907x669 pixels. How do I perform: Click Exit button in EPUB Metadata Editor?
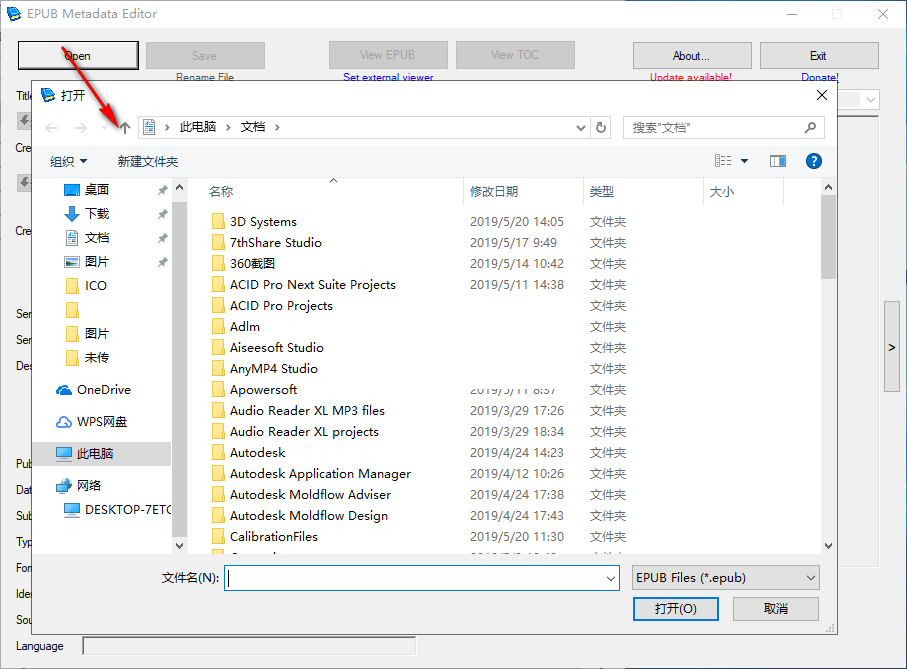click(818, 56)
